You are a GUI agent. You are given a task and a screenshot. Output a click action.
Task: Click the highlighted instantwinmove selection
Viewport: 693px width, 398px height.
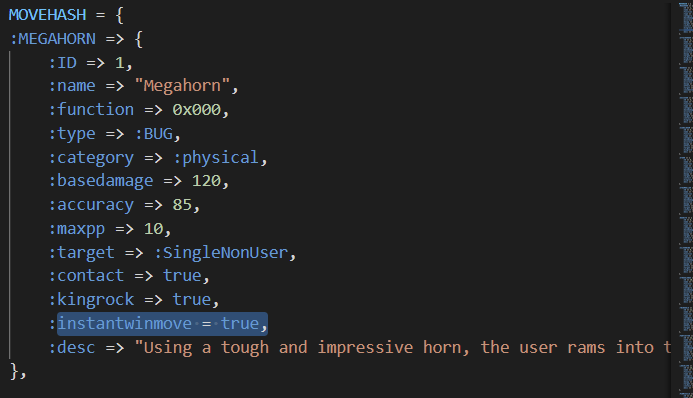pyautogui.click(x=162, y=323)
